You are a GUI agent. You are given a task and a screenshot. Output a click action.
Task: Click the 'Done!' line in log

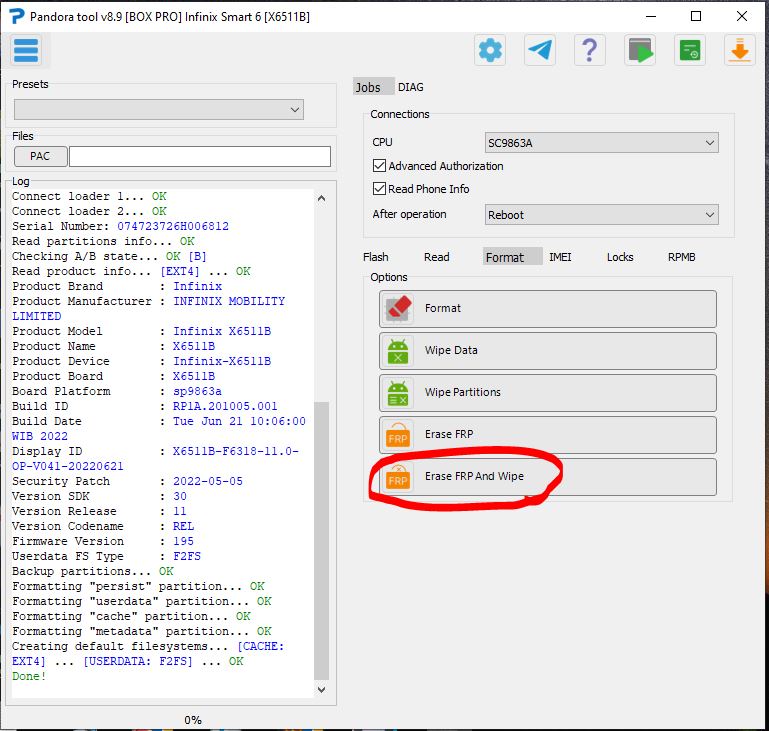(x=29, y=676)
